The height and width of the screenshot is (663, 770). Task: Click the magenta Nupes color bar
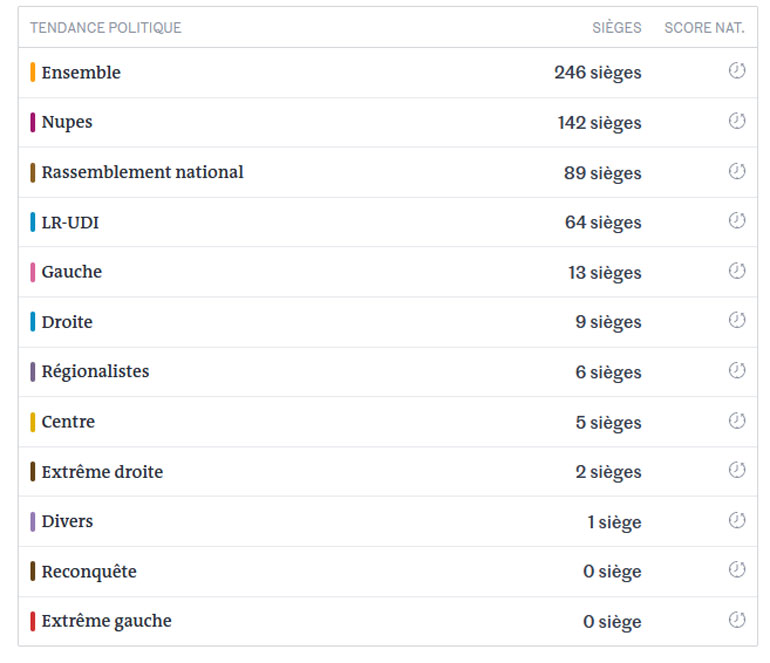(x=33, y=122)
